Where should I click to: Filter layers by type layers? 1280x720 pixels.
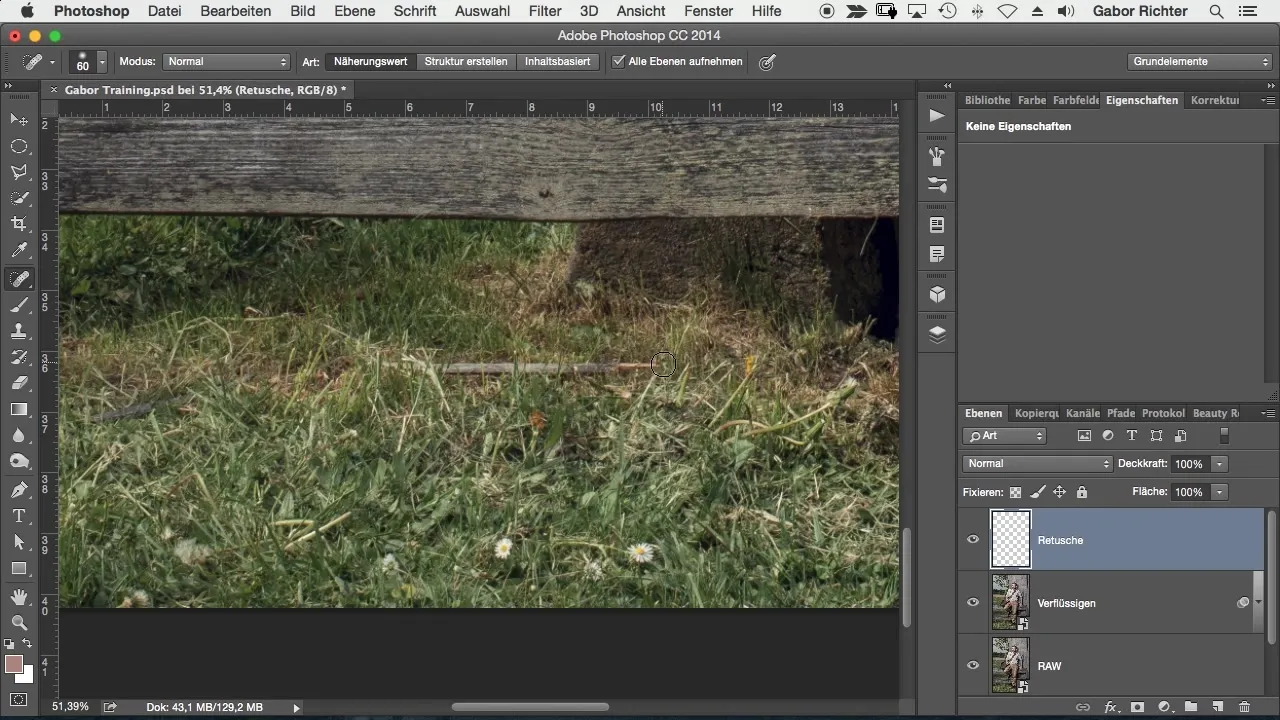tap(1132, 436)
